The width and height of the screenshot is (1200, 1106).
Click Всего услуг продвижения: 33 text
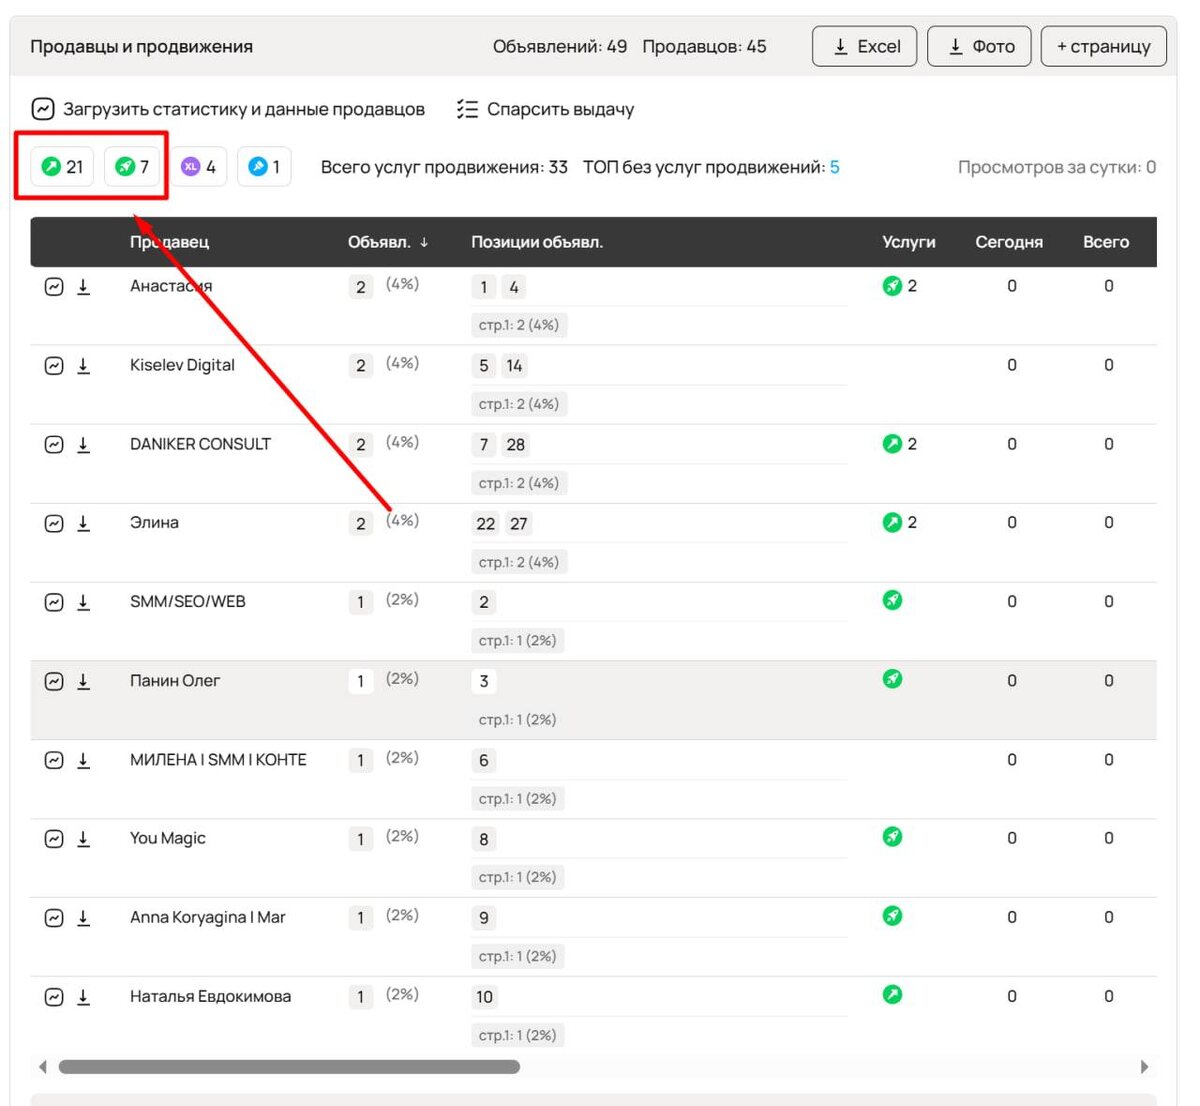point(444,167)
